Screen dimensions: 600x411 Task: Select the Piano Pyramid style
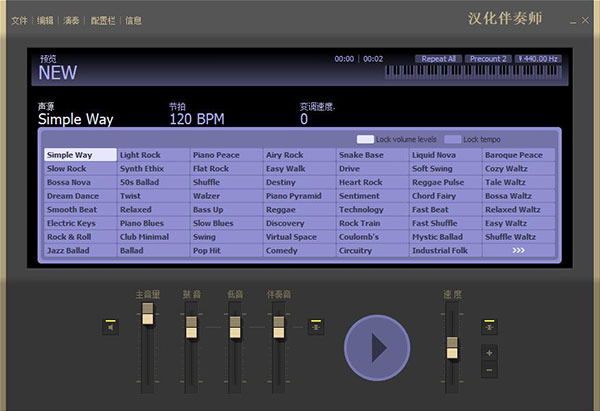coord(300,196)
